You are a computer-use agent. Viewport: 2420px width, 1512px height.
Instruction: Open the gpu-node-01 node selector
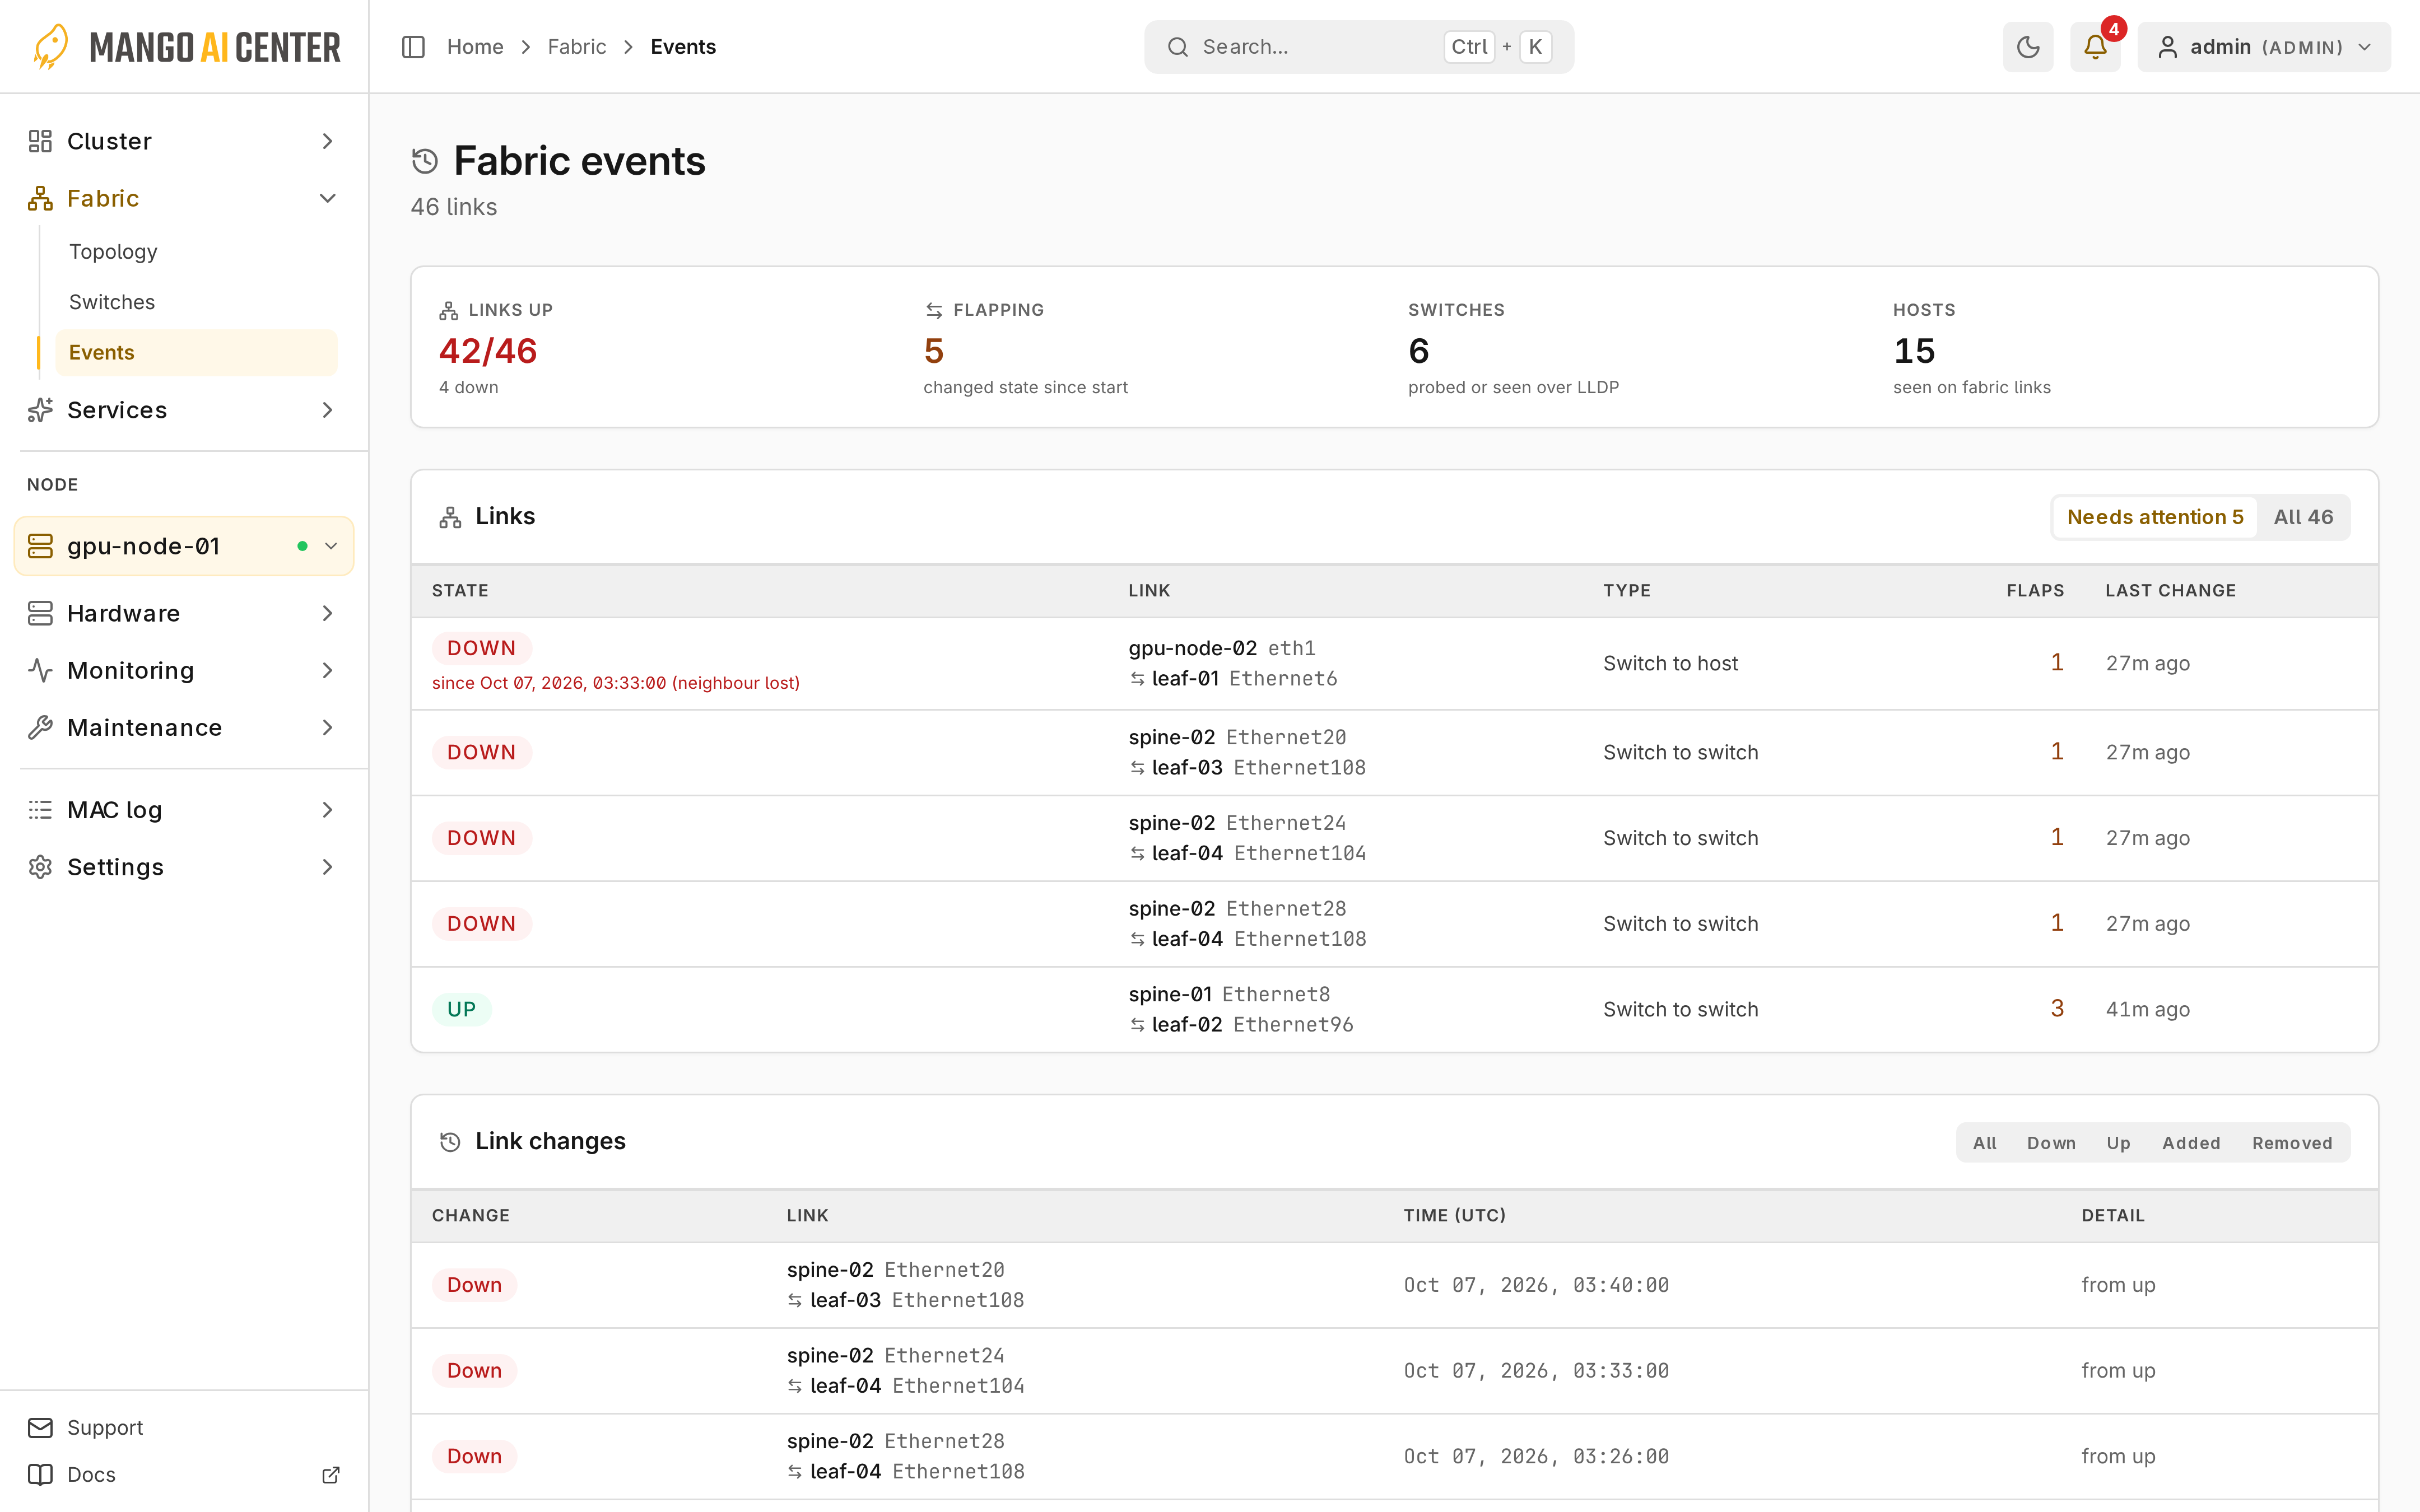pyautogui.click(x=184, y=546)
